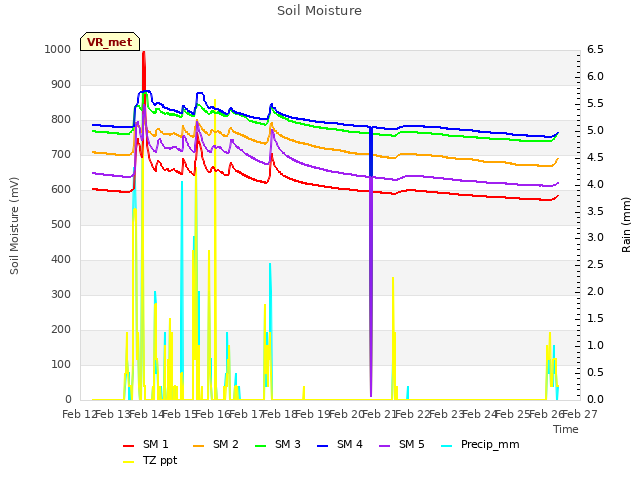640x480 pixels.
Task: Click the Soil Moisture chart title
Action: (x=320, y=11)
